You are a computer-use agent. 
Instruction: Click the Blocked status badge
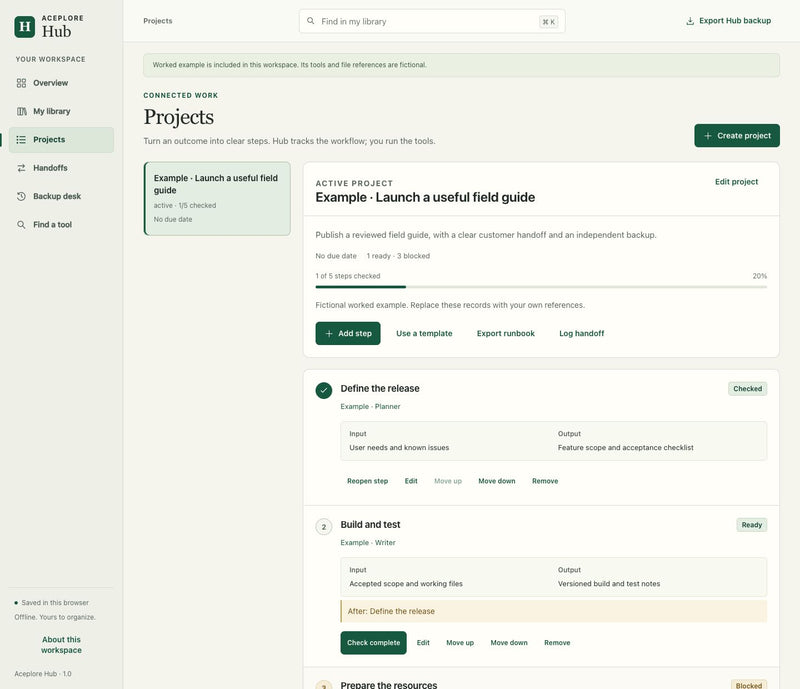pos(748,685)
